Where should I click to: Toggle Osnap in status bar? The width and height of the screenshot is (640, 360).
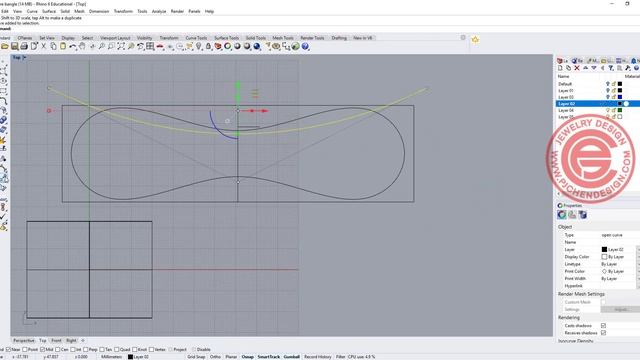point(247,357)
